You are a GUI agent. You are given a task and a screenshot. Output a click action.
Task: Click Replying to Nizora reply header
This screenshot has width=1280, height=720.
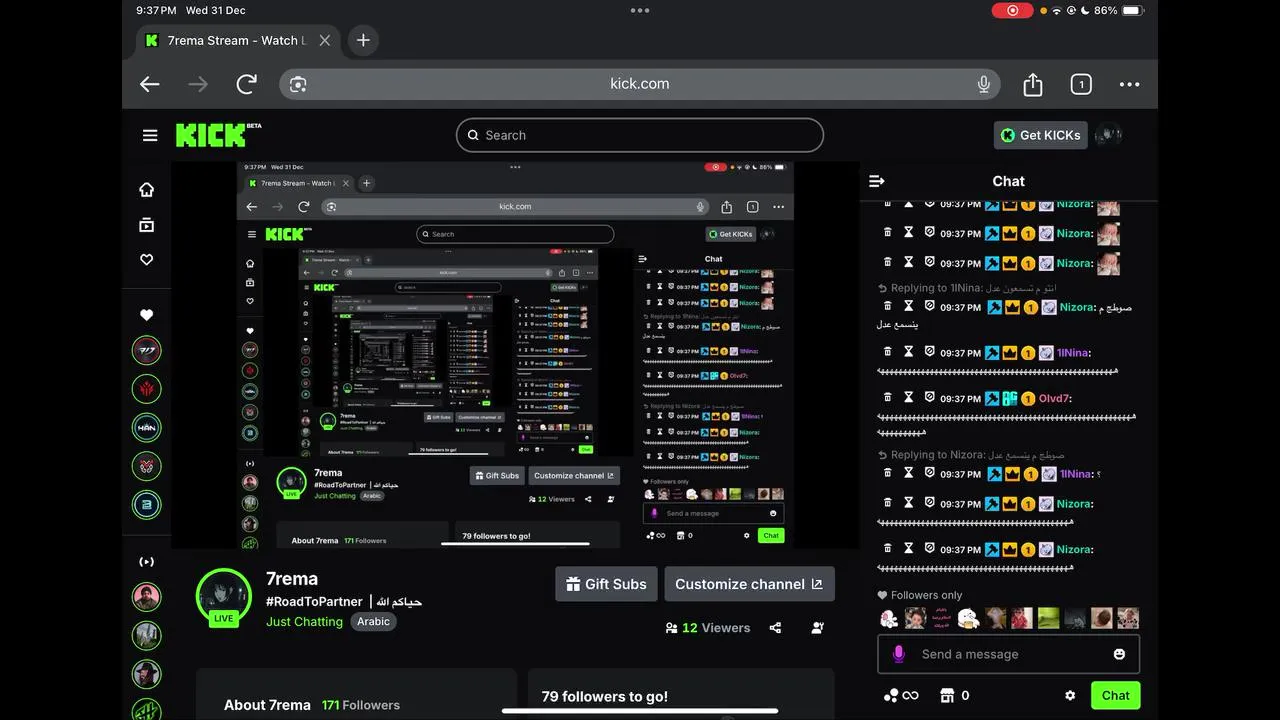(971, 455)
